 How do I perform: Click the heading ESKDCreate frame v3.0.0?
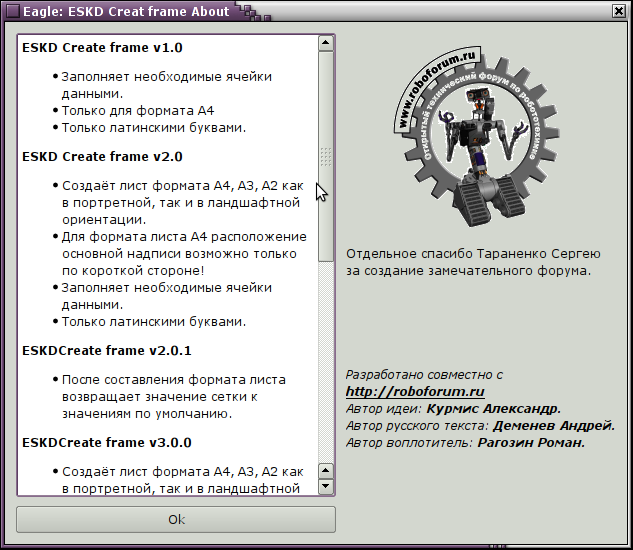pyautogui.click(x=107, y=443)
